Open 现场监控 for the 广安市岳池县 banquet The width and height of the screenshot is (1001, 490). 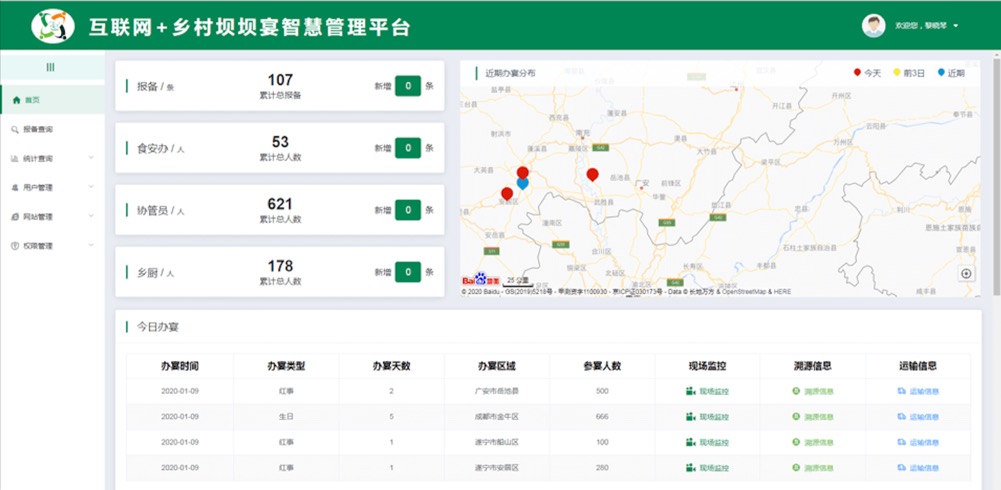tap(707, 391)
